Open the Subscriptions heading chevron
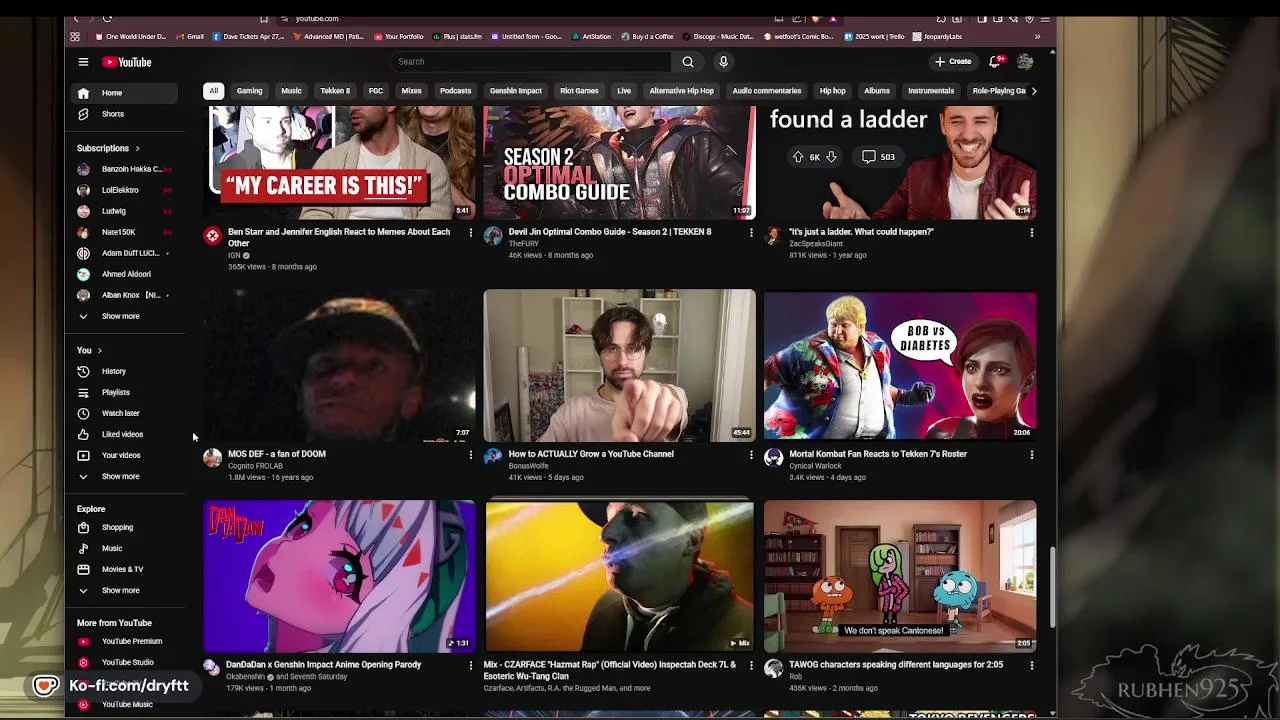1280x720 pixels. pos(137,148)
